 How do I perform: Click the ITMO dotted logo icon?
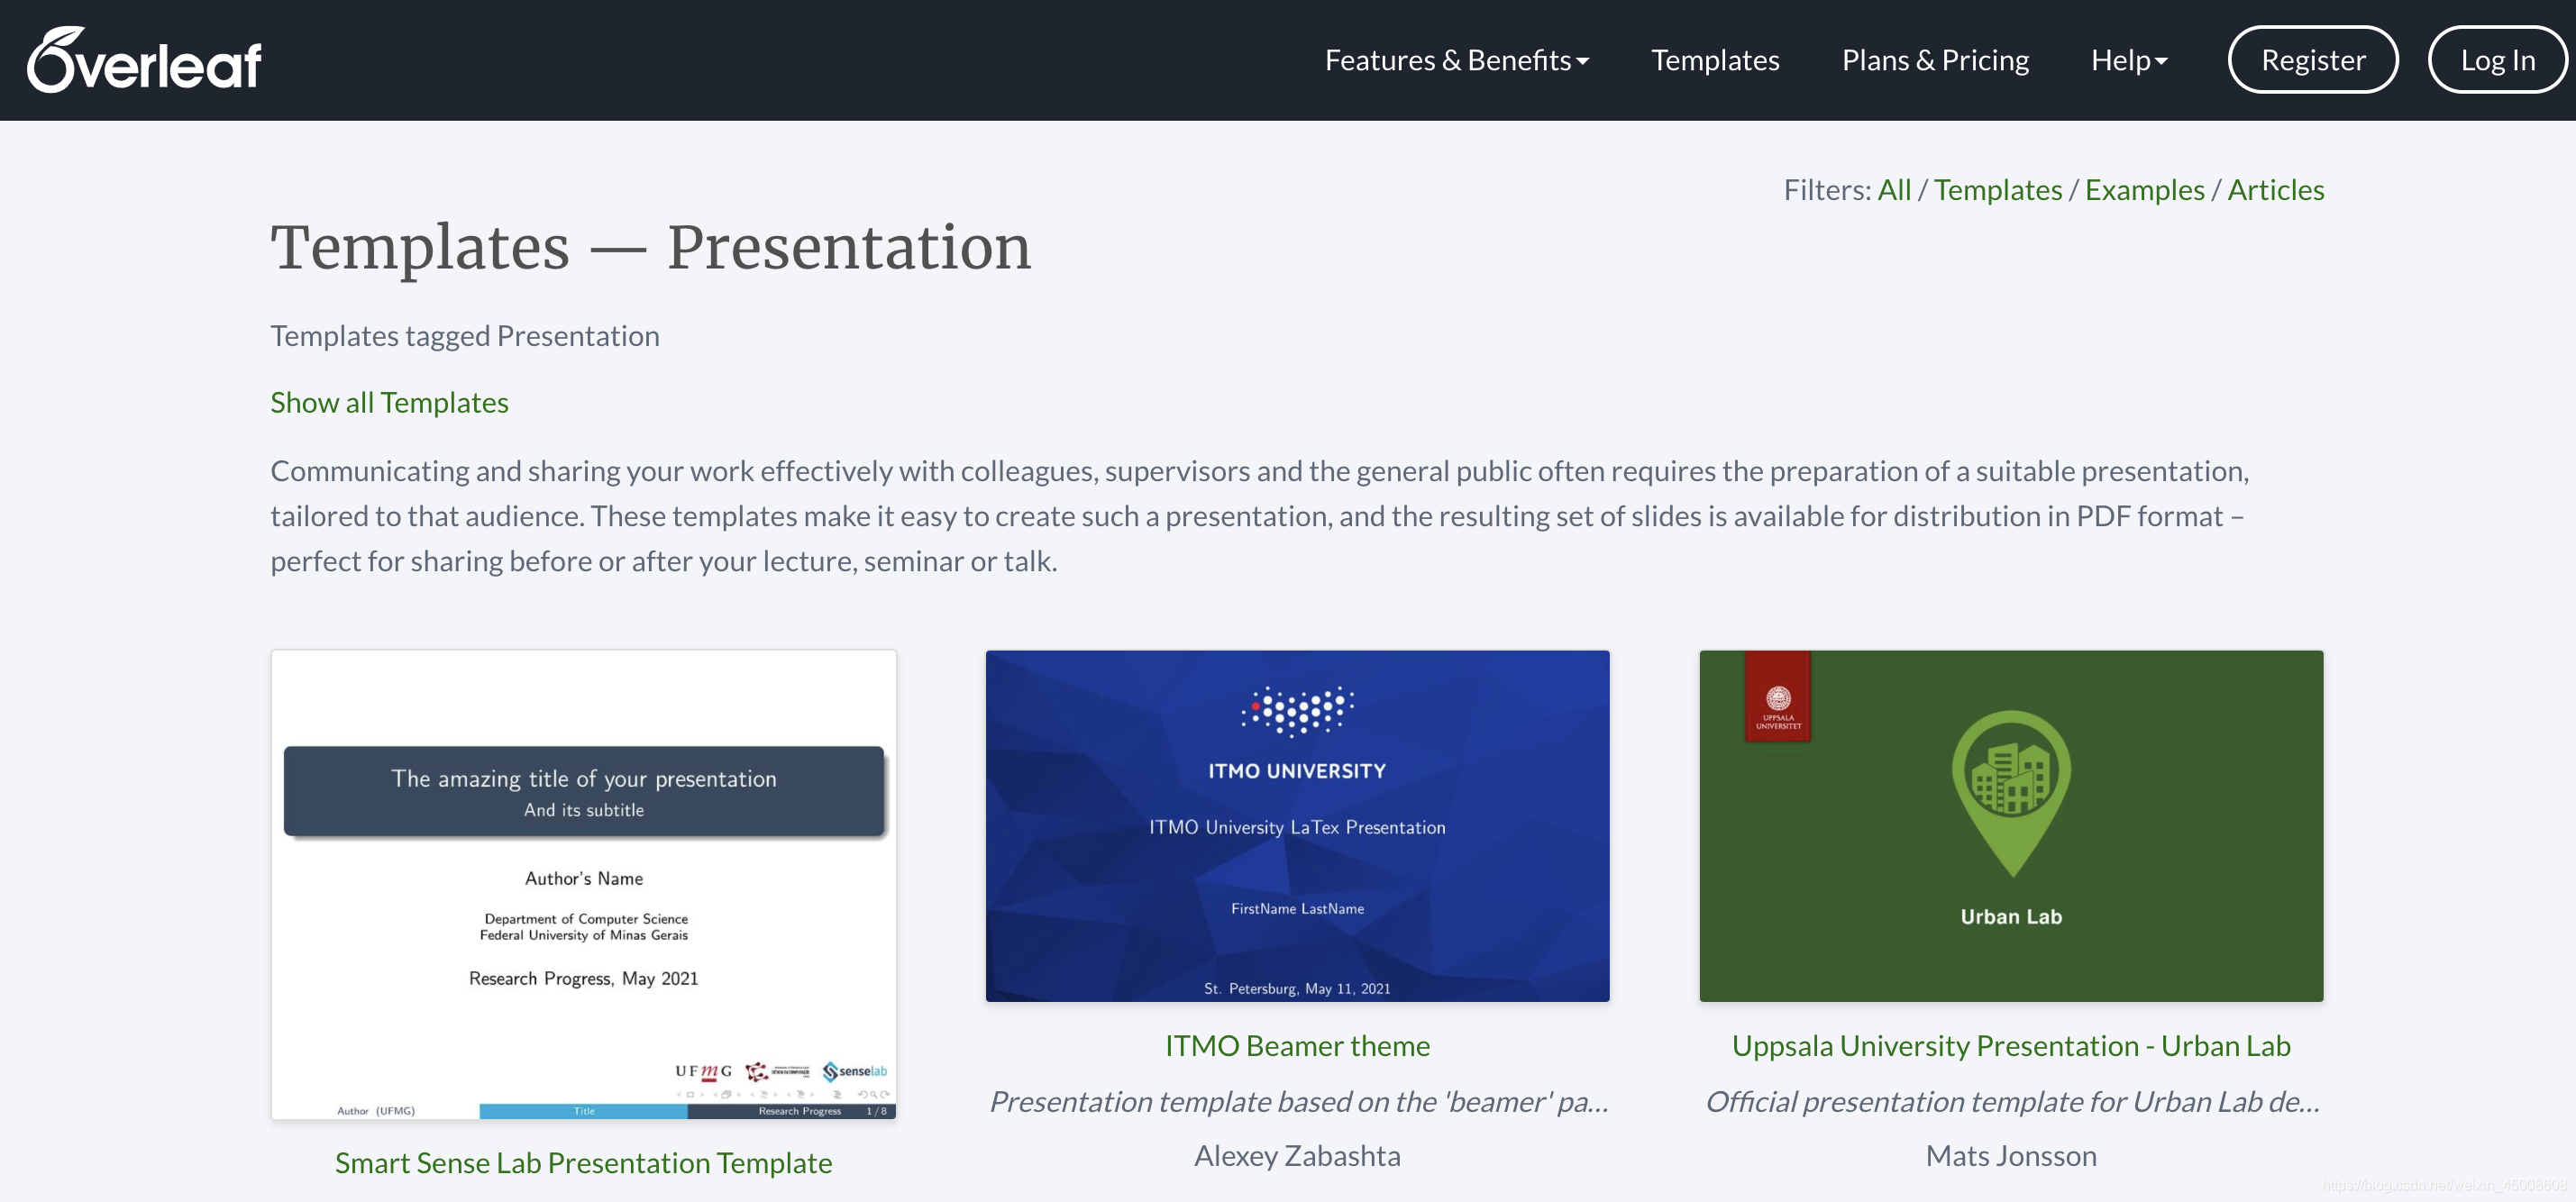click(x=1297, y=711)
